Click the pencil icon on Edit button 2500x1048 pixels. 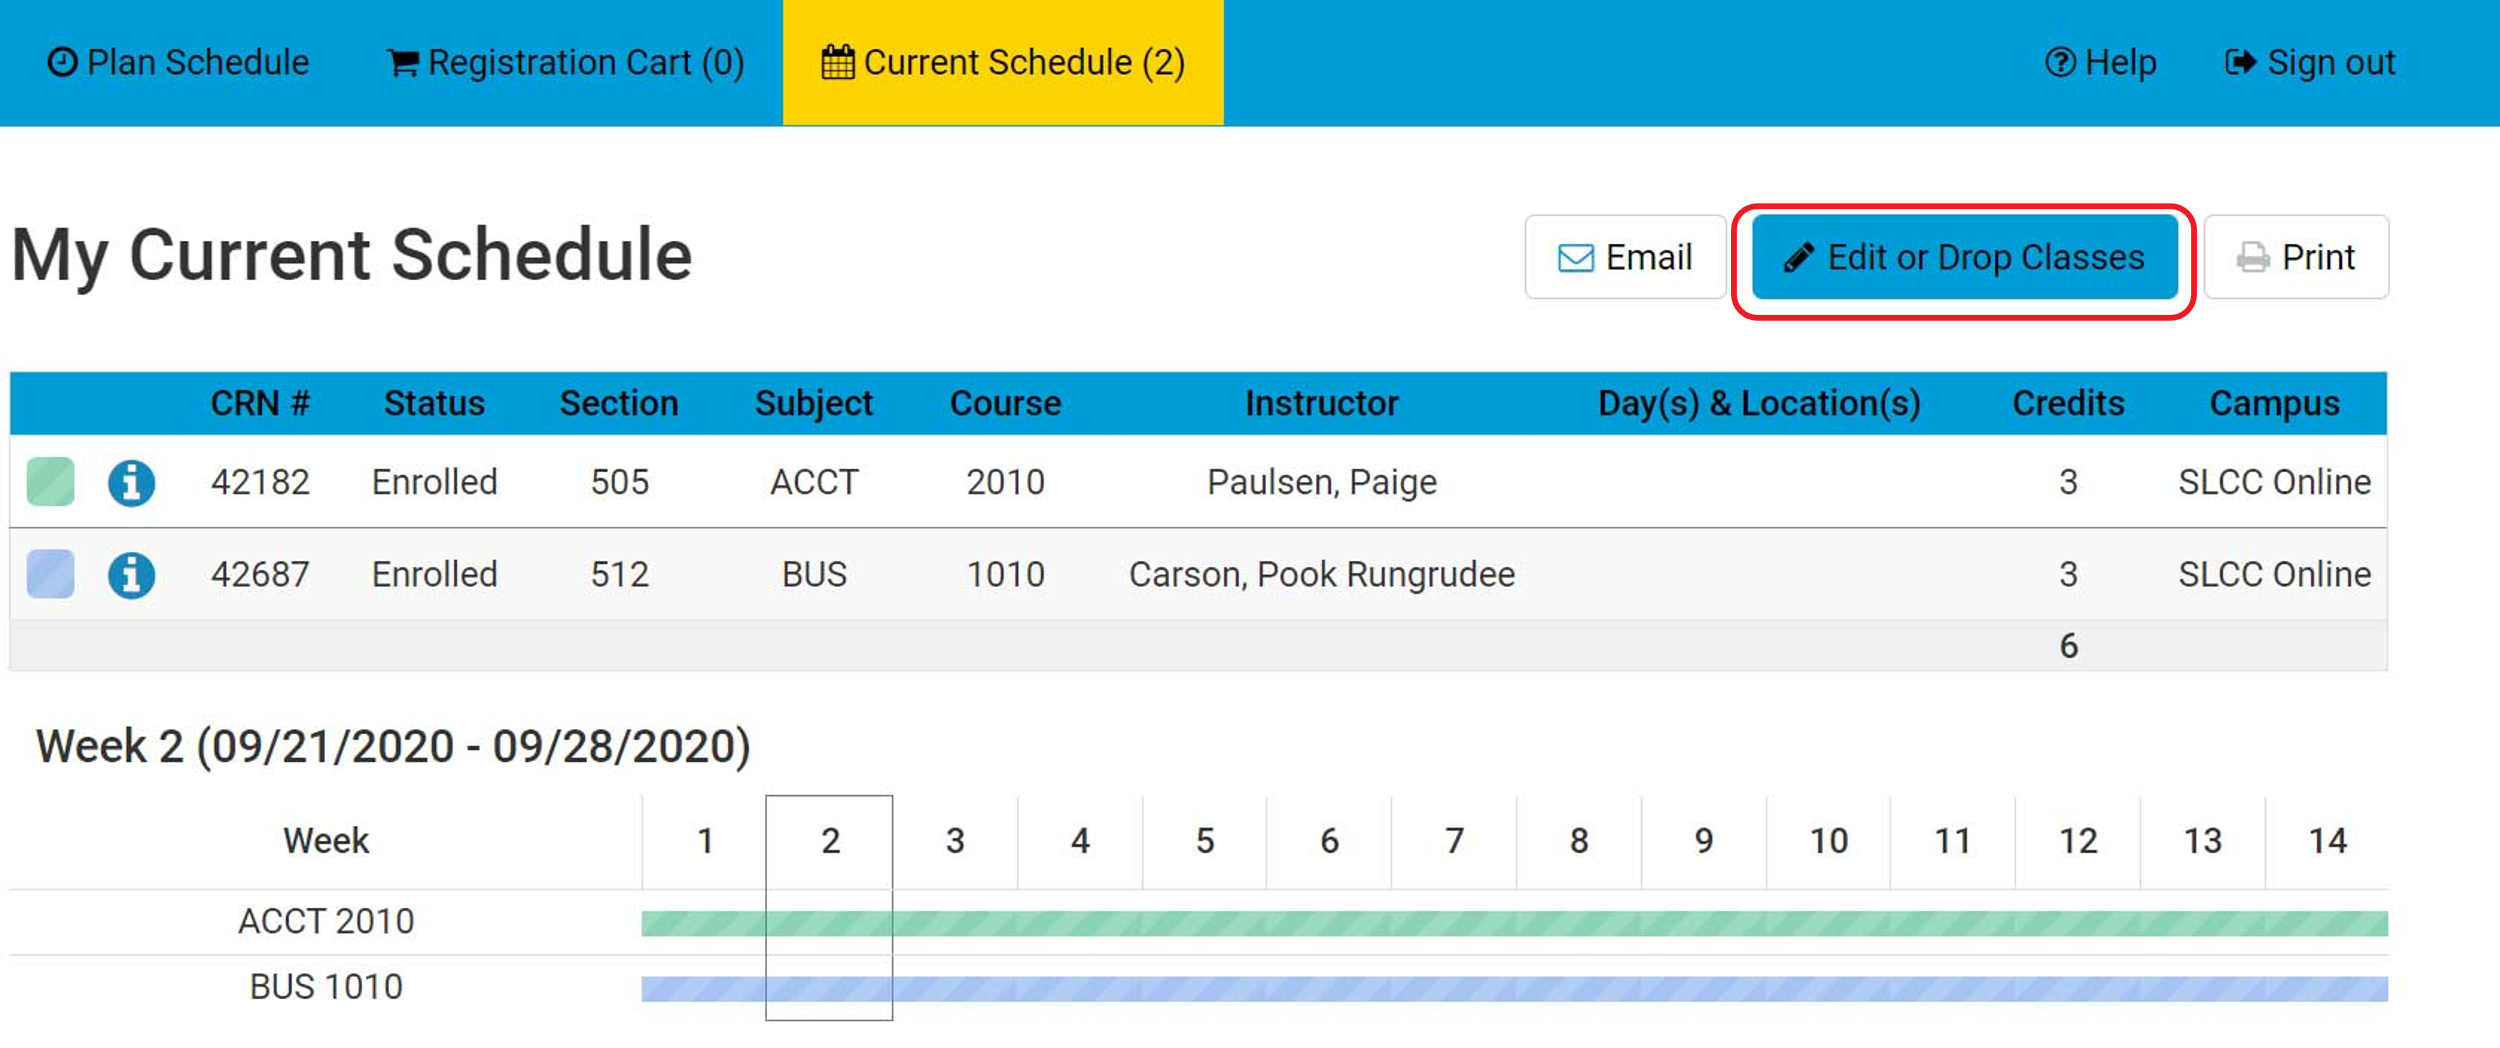tap(1798, 258)
